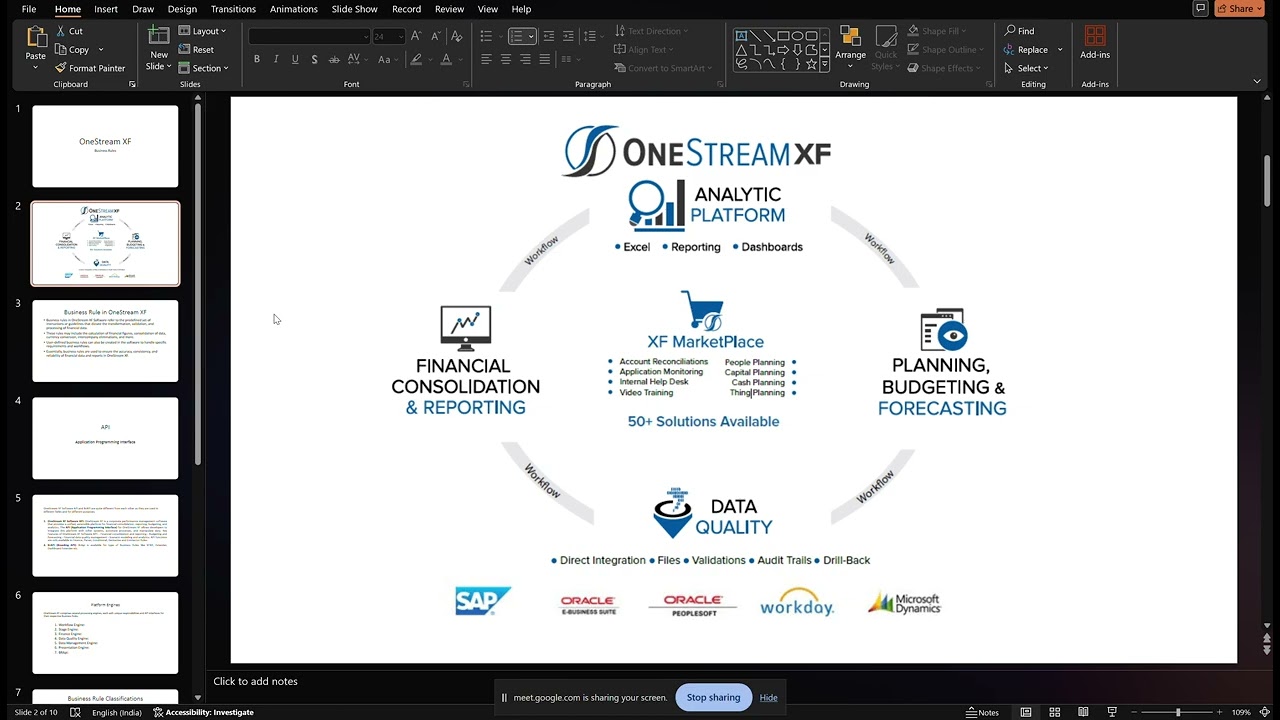Open the font name combo box

[309, 36]
